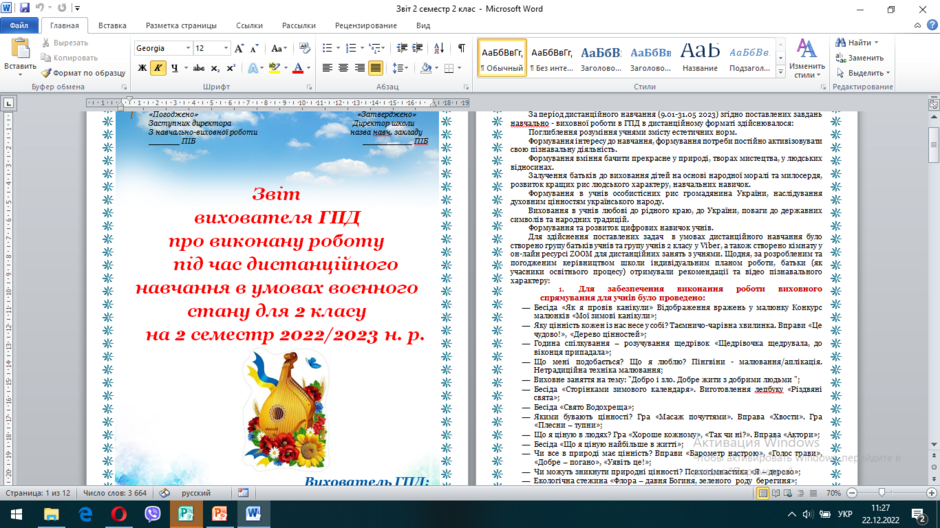Activate Формат по образцу painter
The height and width of the screenshot is (528, 940).
tap(83, 73)
